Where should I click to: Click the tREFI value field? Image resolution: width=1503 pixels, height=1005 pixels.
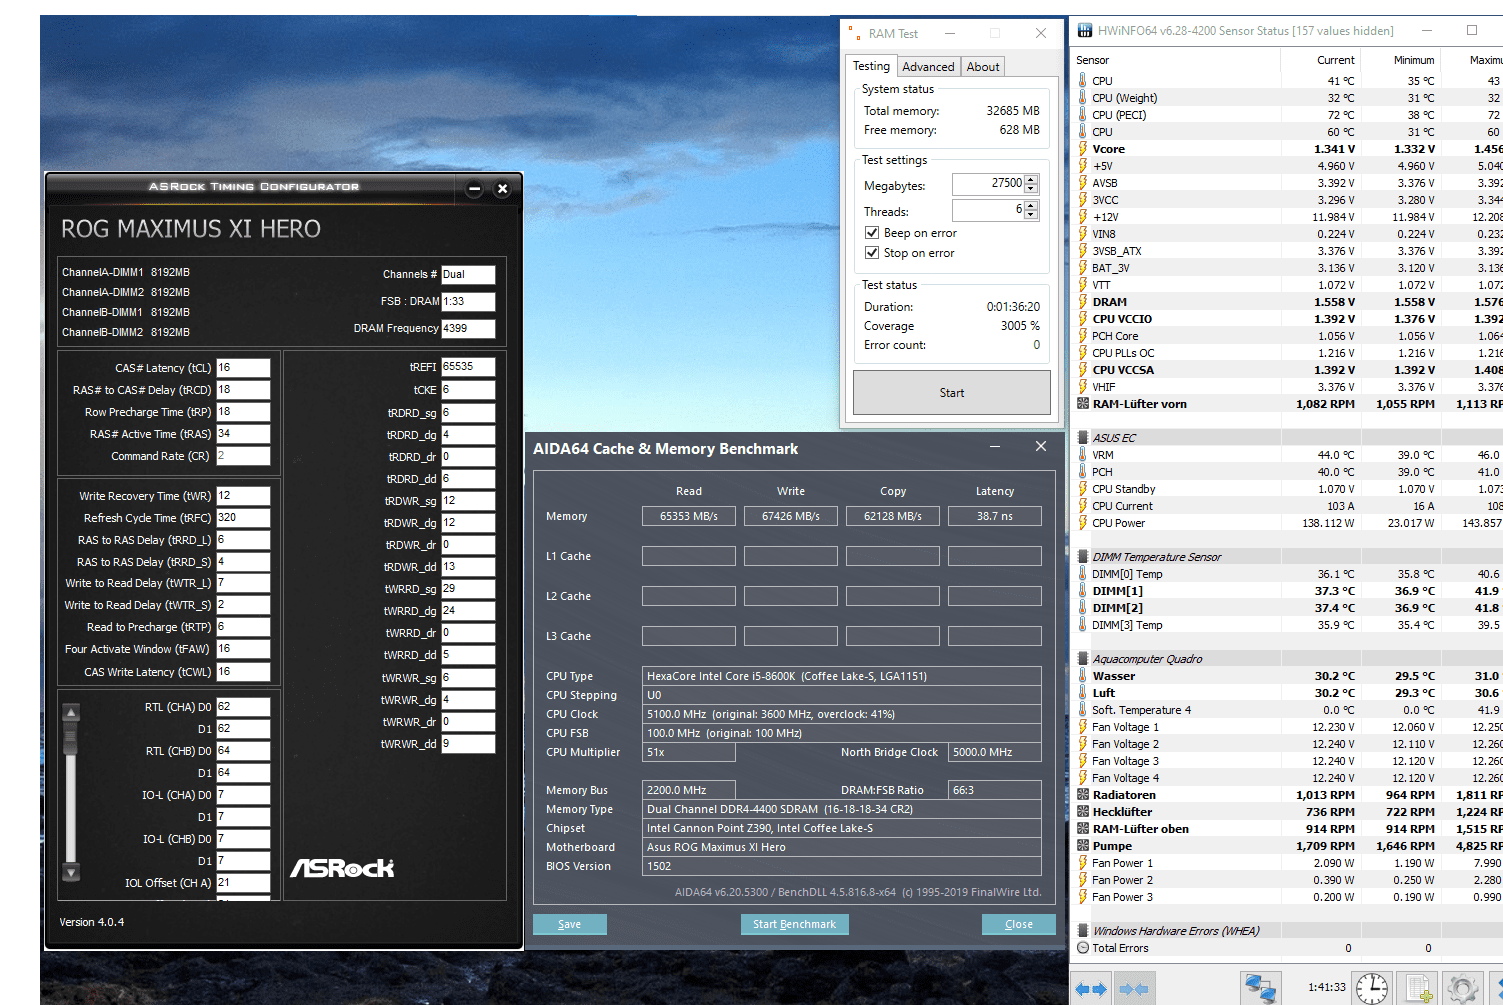coord(467,367)
